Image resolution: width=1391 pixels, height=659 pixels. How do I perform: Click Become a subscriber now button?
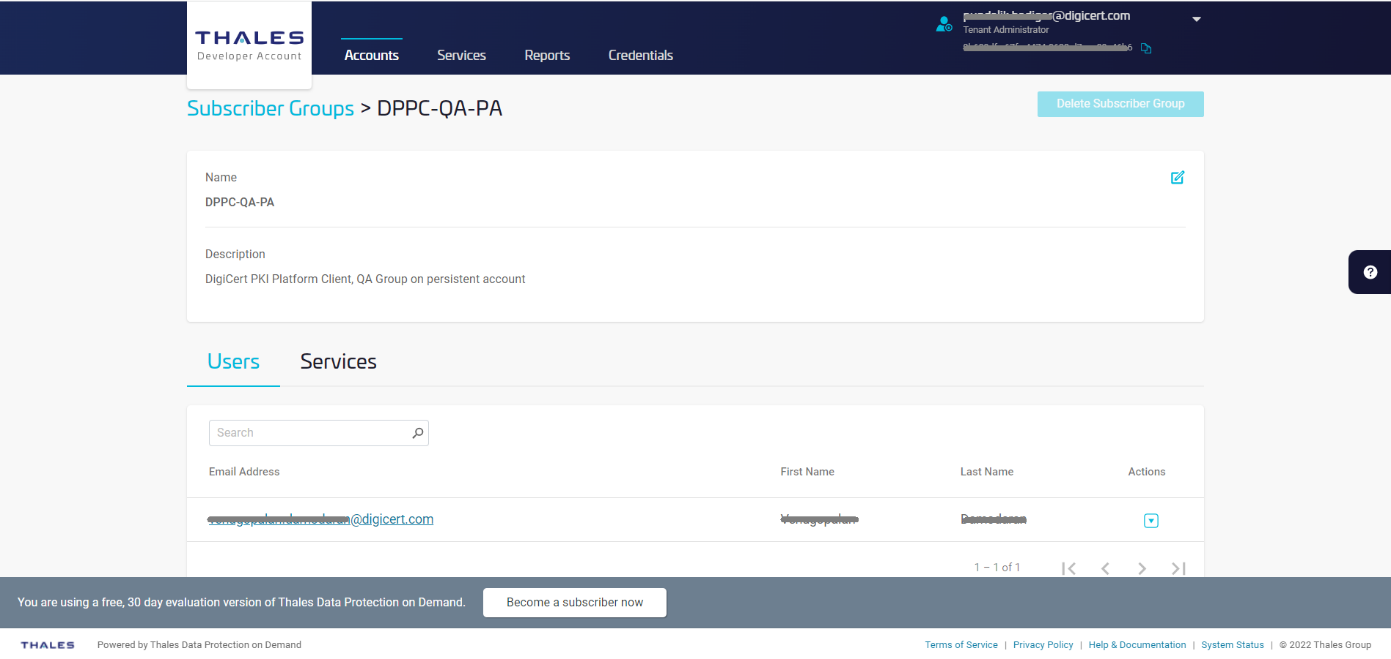click(574, 602)
